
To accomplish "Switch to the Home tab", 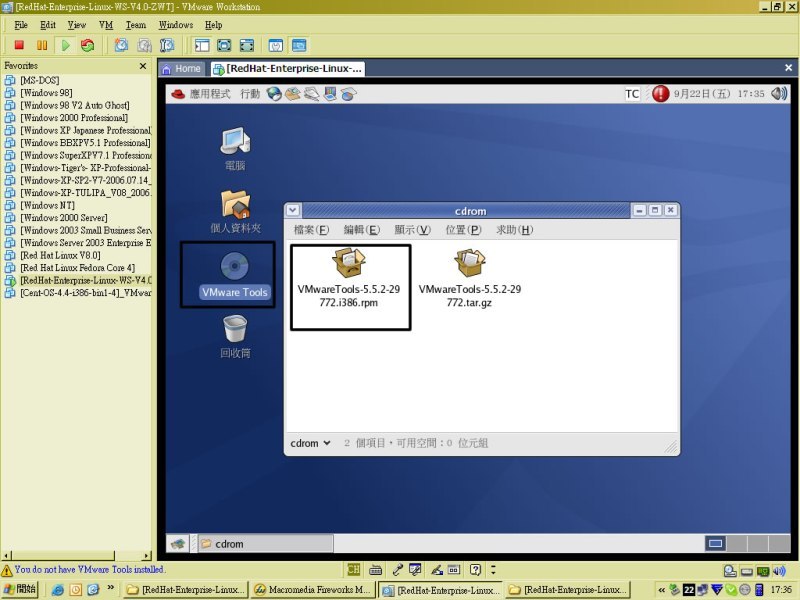I will [x=182, y=68].
